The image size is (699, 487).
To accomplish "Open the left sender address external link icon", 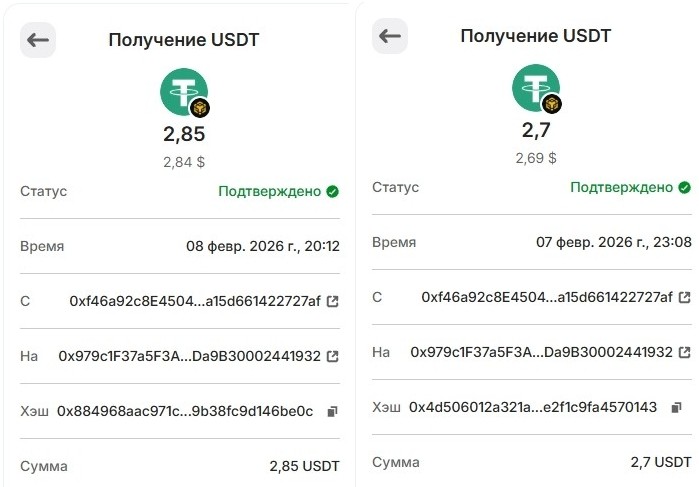I will click(332, 301).
